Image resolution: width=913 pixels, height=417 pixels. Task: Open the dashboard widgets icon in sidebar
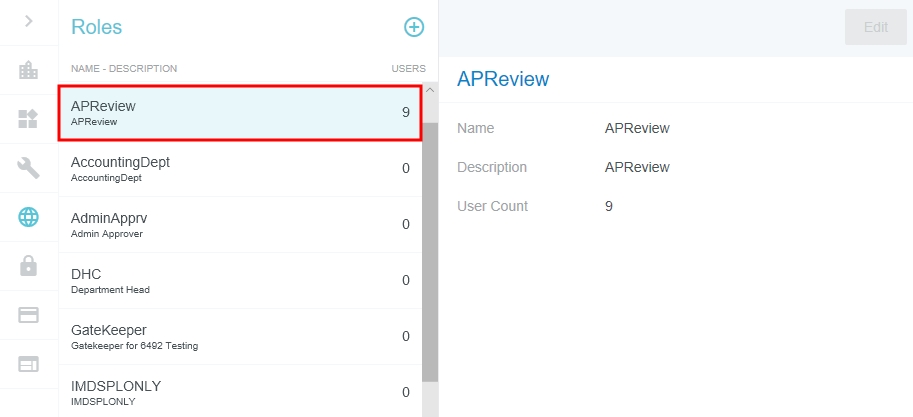(29, 119)
